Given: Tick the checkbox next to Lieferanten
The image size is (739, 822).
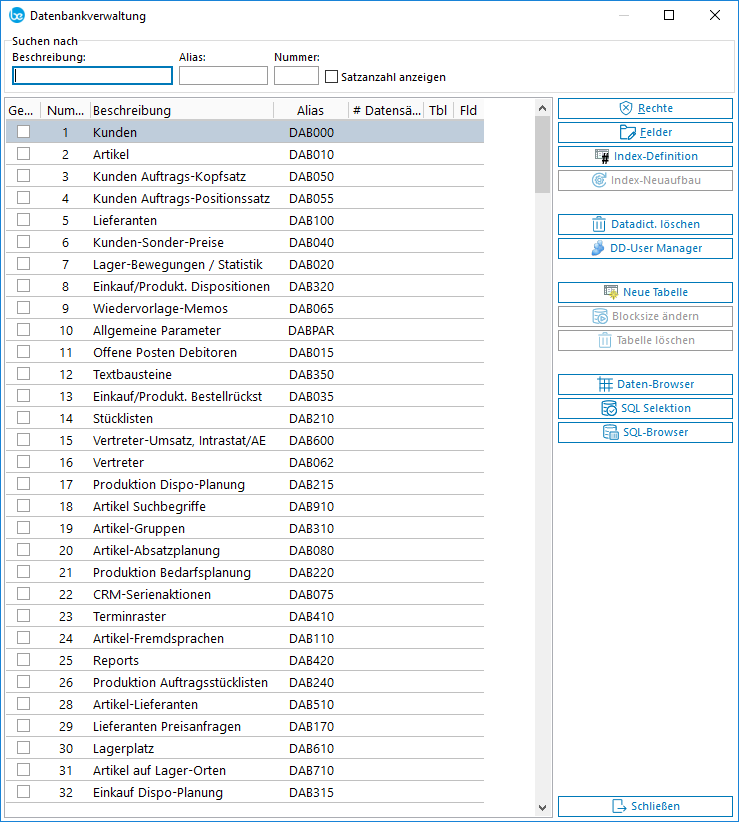Looking at the screenshot, I should point(23,220).
